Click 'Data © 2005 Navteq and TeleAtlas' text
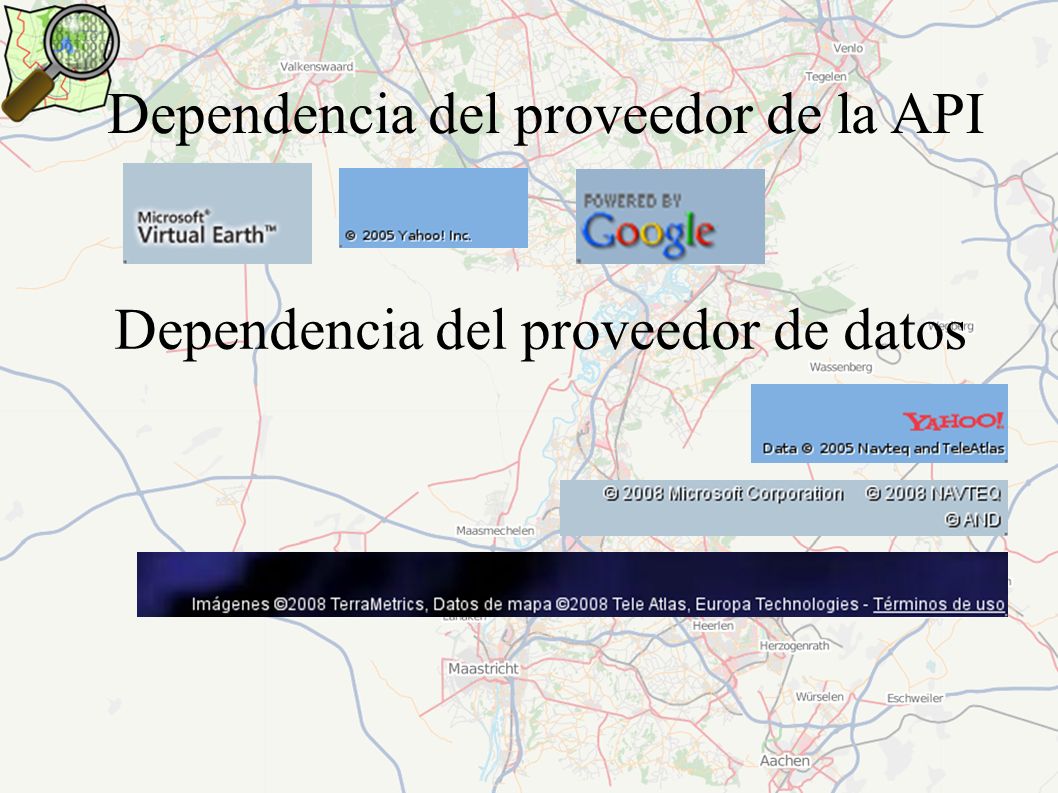The image size is (1058, 793). [x=883, y=448]
